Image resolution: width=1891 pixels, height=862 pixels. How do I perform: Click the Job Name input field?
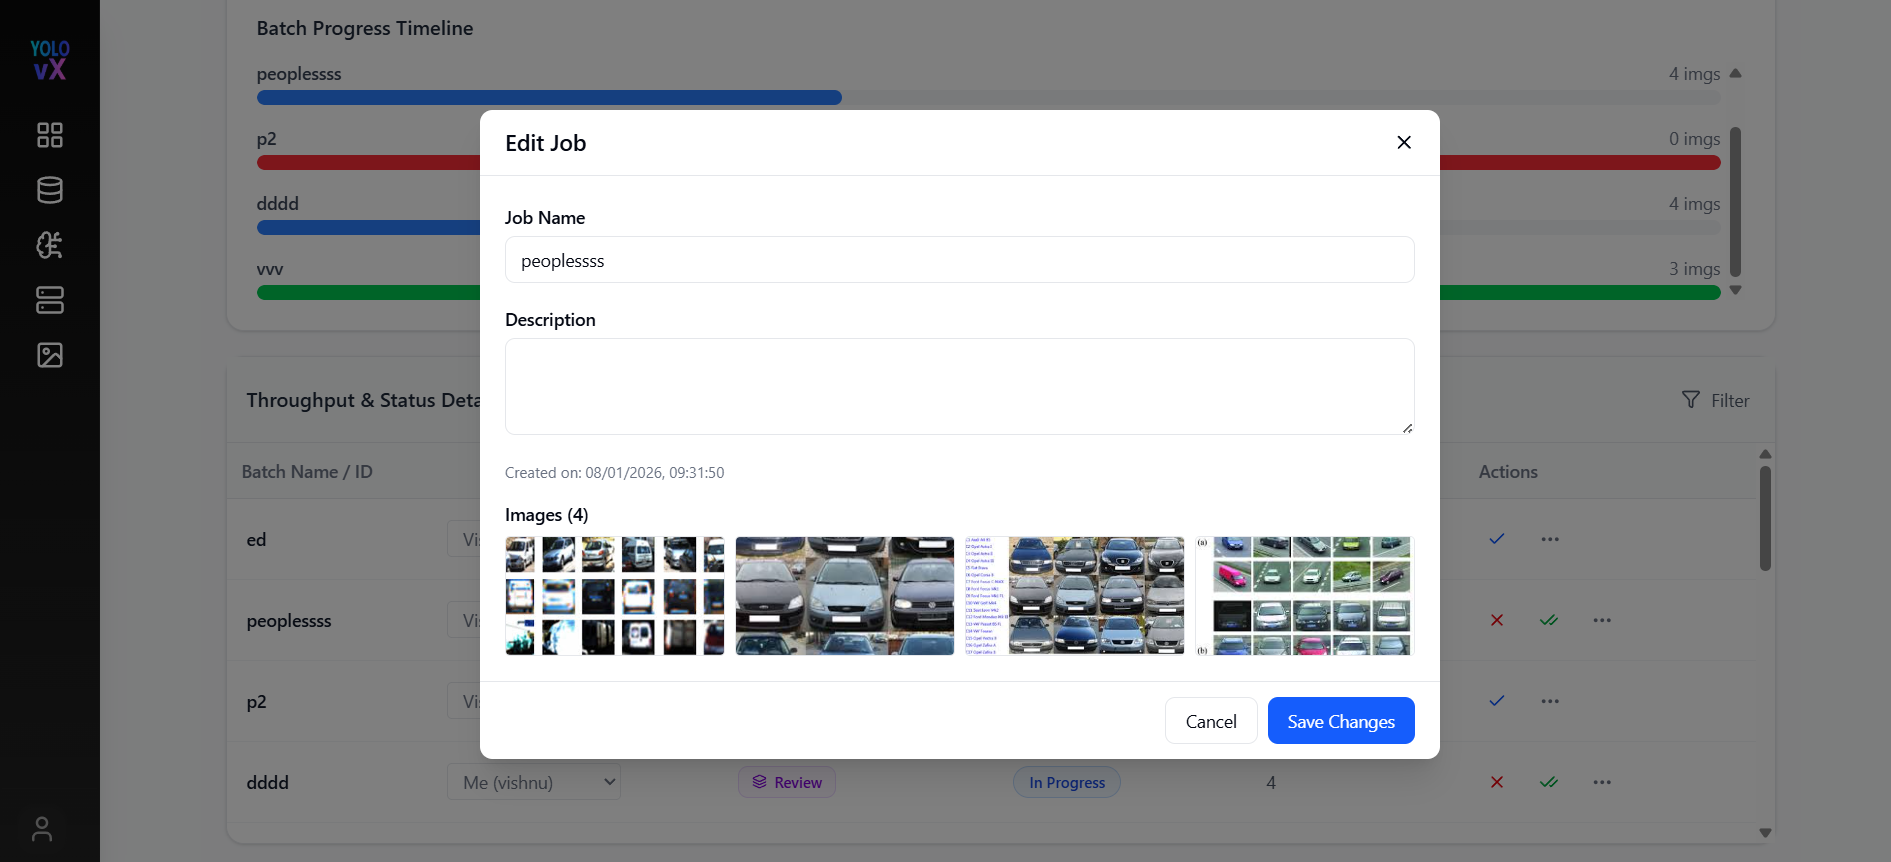click(960, 260)
